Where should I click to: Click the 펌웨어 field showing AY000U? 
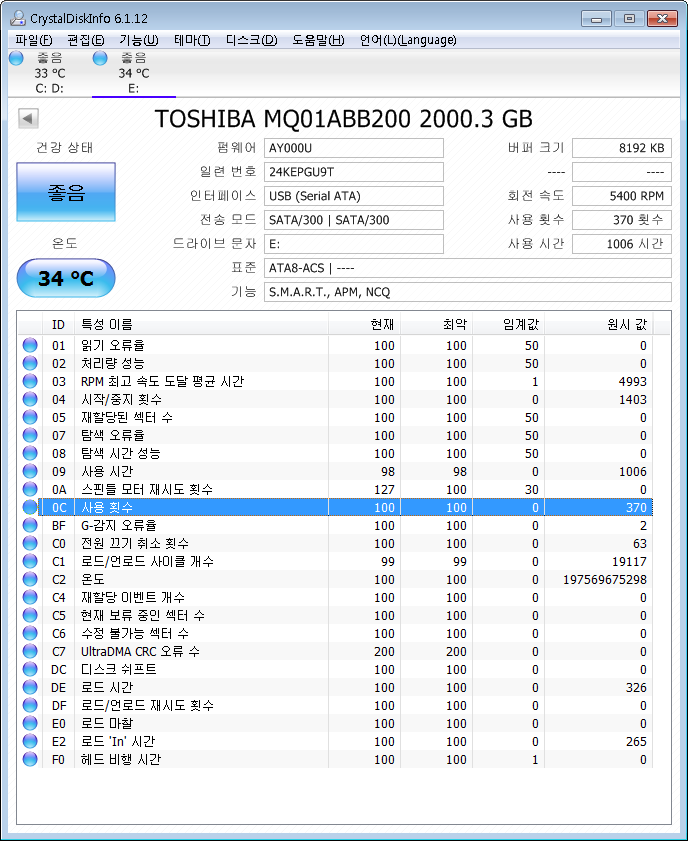coord(354,148)
